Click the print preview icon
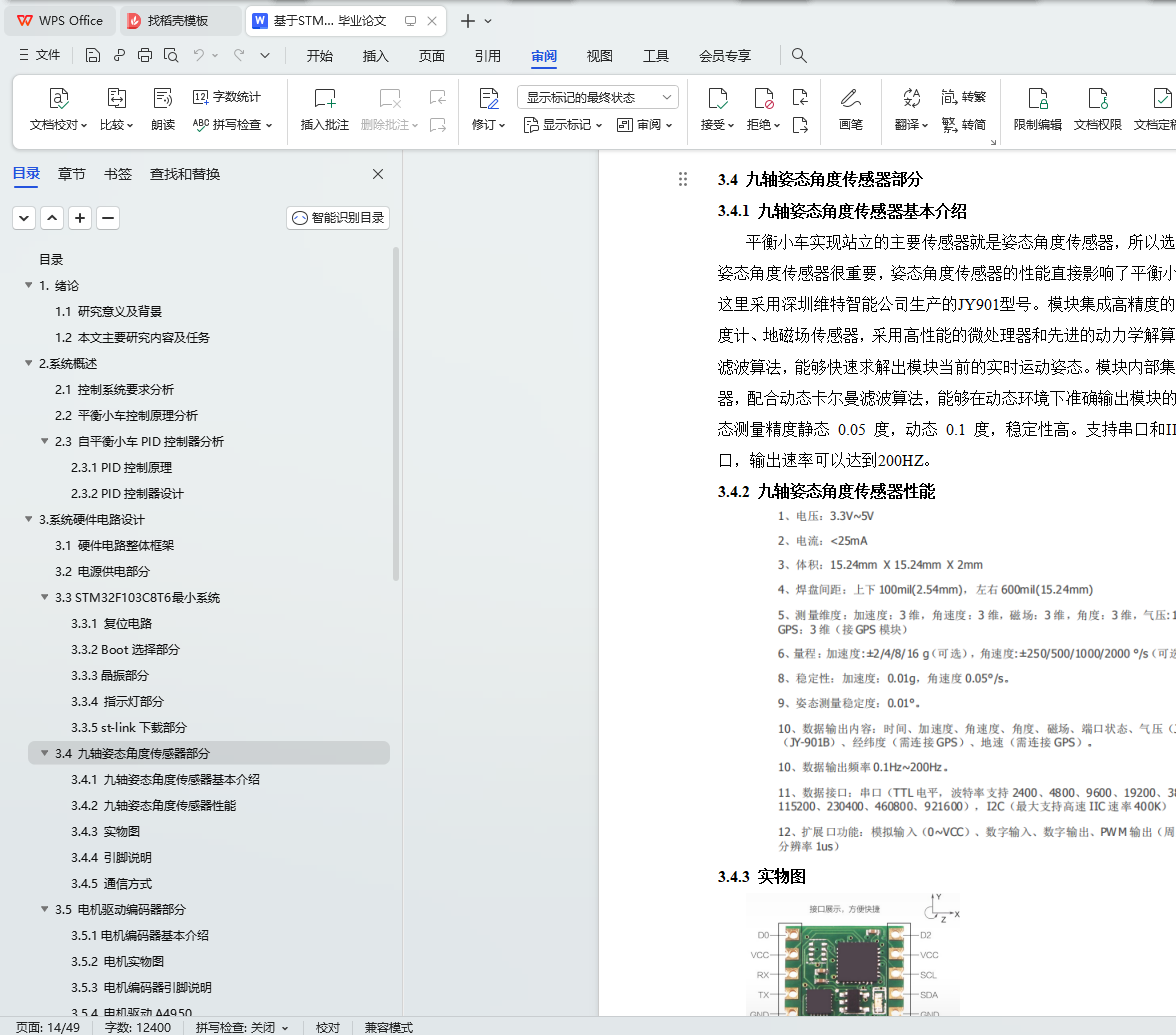The width and height of the screenshot is (1176, 1035). 171,56
